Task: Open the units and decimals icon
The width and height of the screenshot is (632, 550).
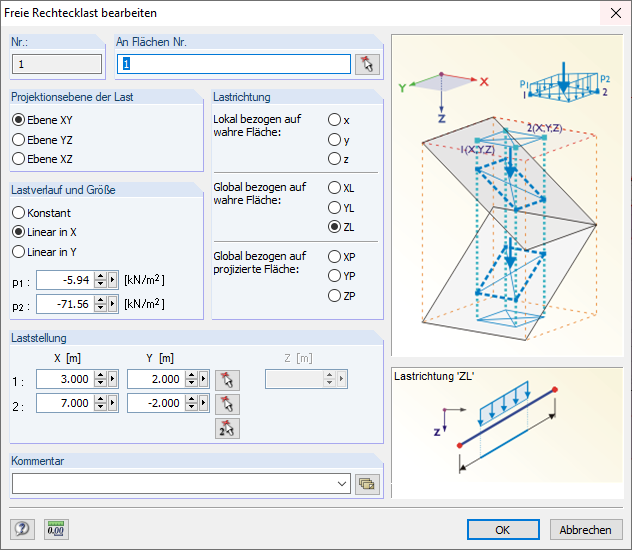Action: pyautogui.click(x=56, y=529)
